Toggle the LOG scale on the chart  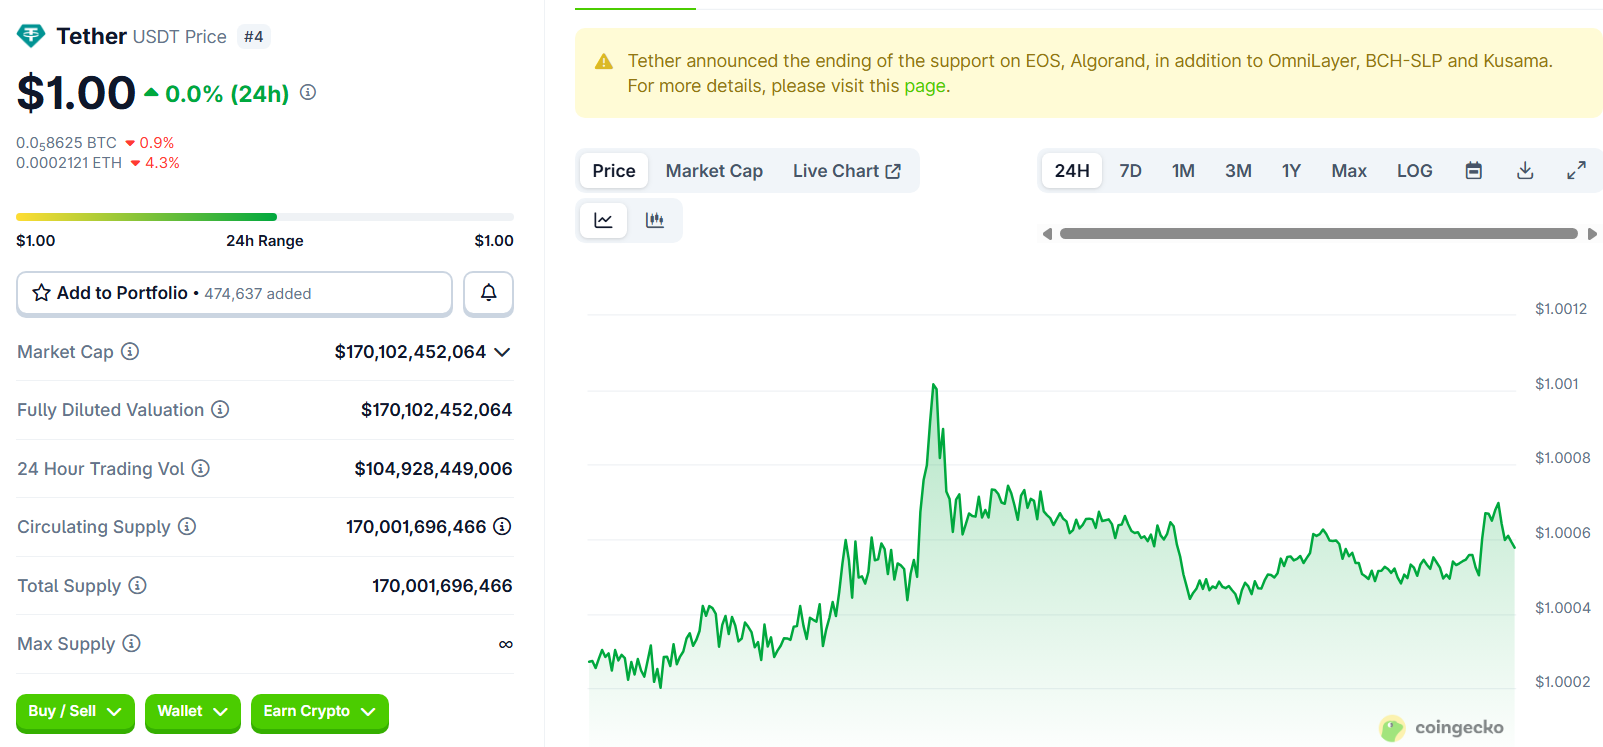tap(1414, 171)
